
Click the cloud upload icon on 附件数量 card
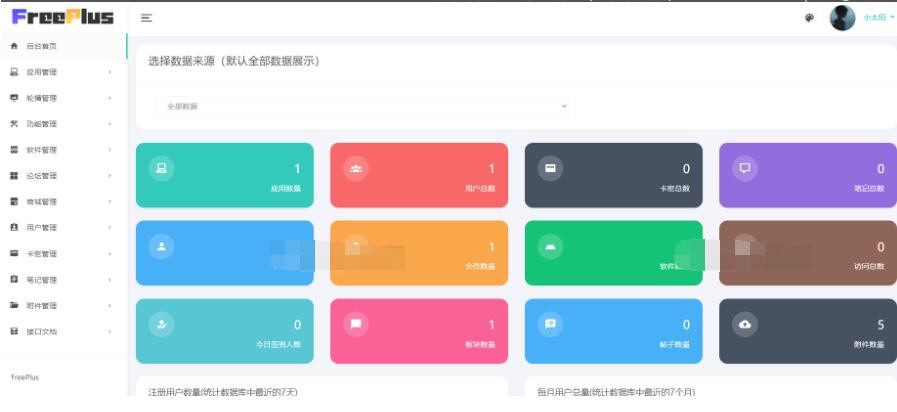pyautogui.click(x=745, y=324)
